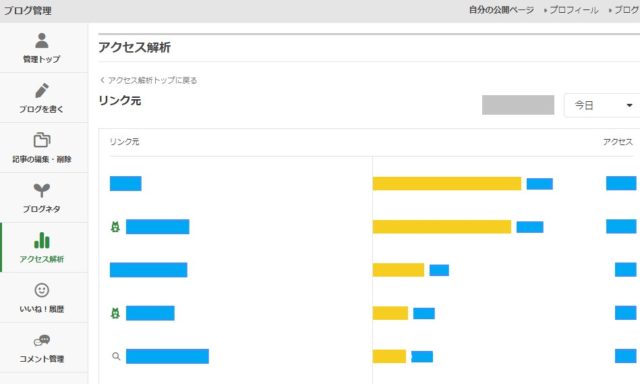This screenshot has height=384, width=640.
Task: Click the gray button beside the date dropdown
Action: pyautogui.click(x=518, y=105)
